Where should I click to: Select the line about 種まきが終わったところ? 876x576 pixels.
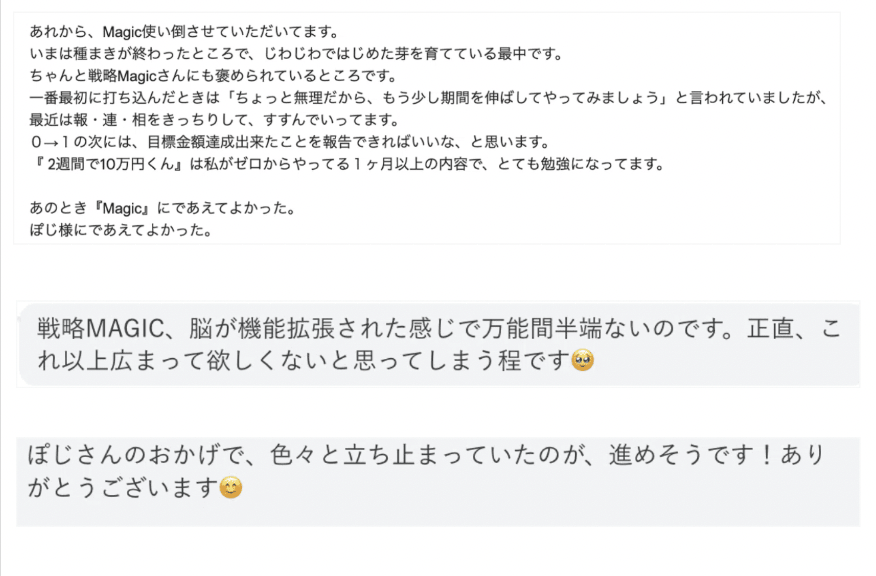[x=297, y=54]
